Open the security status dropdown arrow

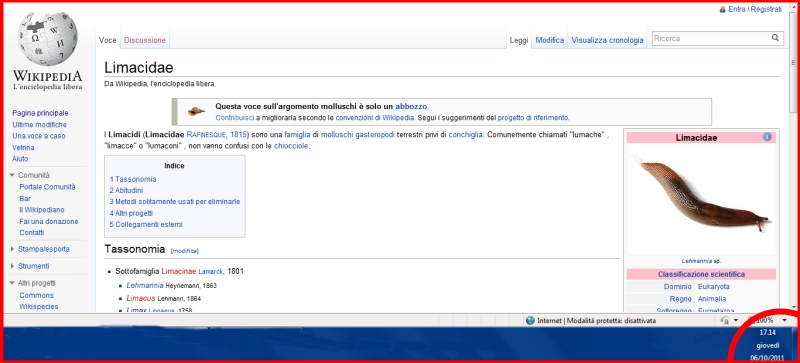coord(736,321)
